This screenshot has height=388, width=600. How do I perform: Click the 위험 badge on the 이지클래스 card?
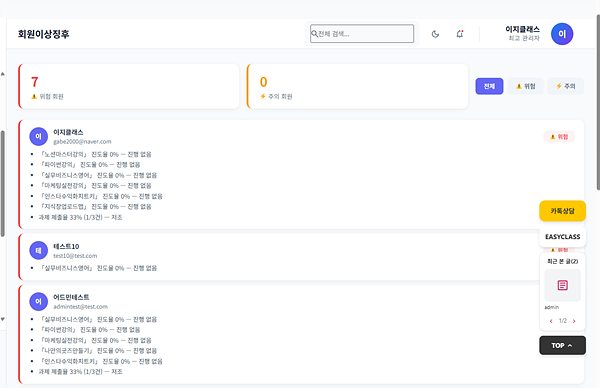click(559, 137)
